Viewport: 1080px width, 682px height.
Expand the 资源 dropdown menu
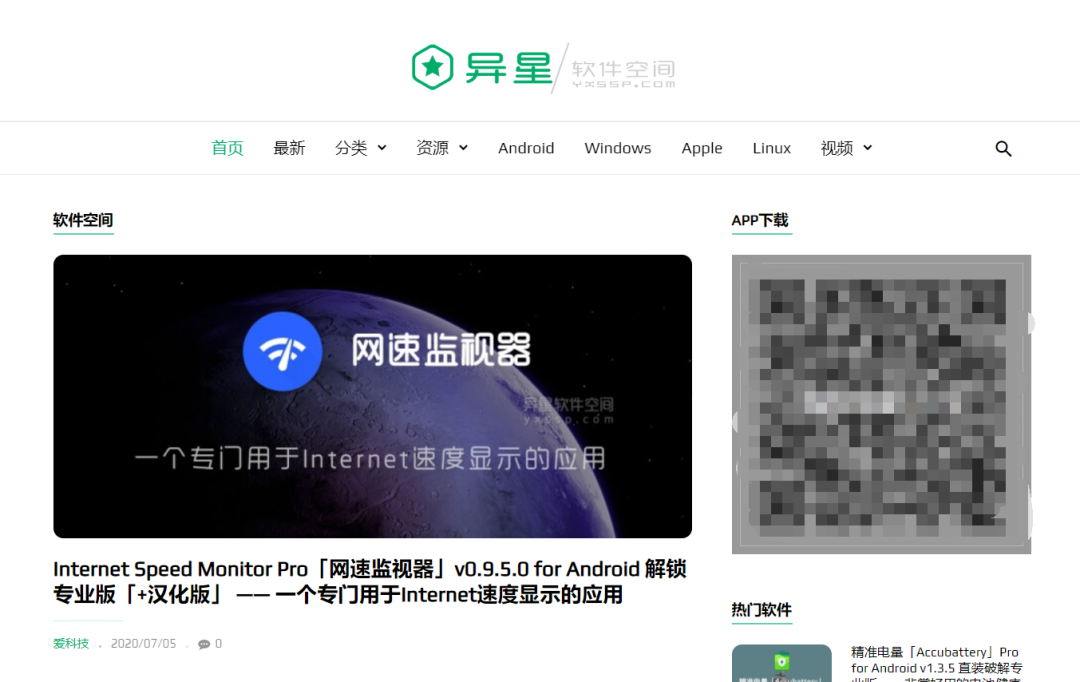point(442,148)
